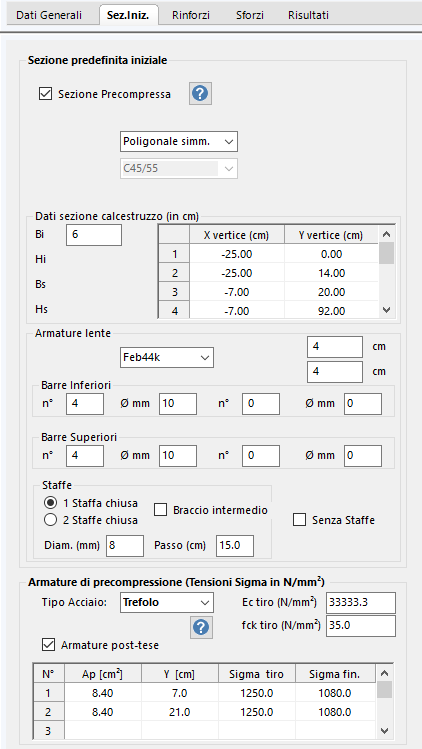Uncheck Sezione Precompressa checkbox
The height and width of the screenshot is (749, 422).
coord(45,94)
